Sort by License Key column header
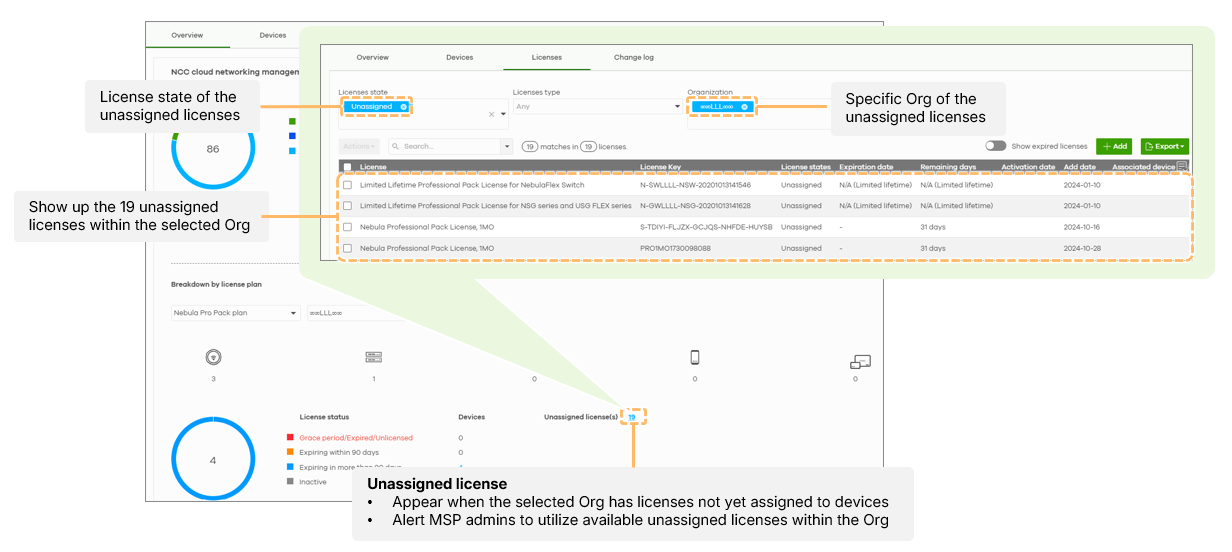The width and height of the screenshot is (1232, 552). click(x=660, y=167)
